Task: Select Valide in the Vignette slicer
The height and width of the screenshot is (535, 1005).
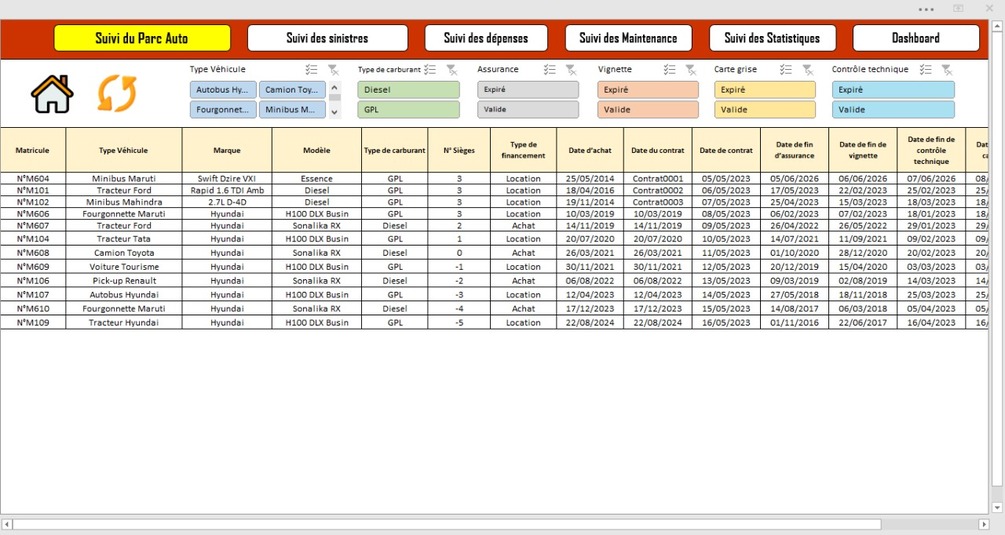Action: [648, 110]
